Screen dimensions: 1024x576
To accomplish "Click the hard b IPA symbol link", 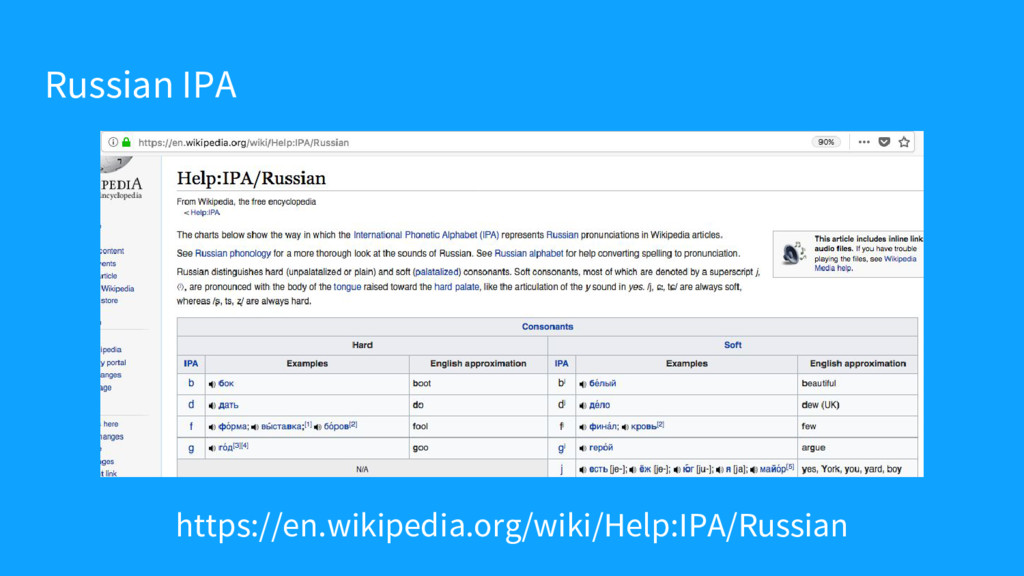I will point(191,383).
